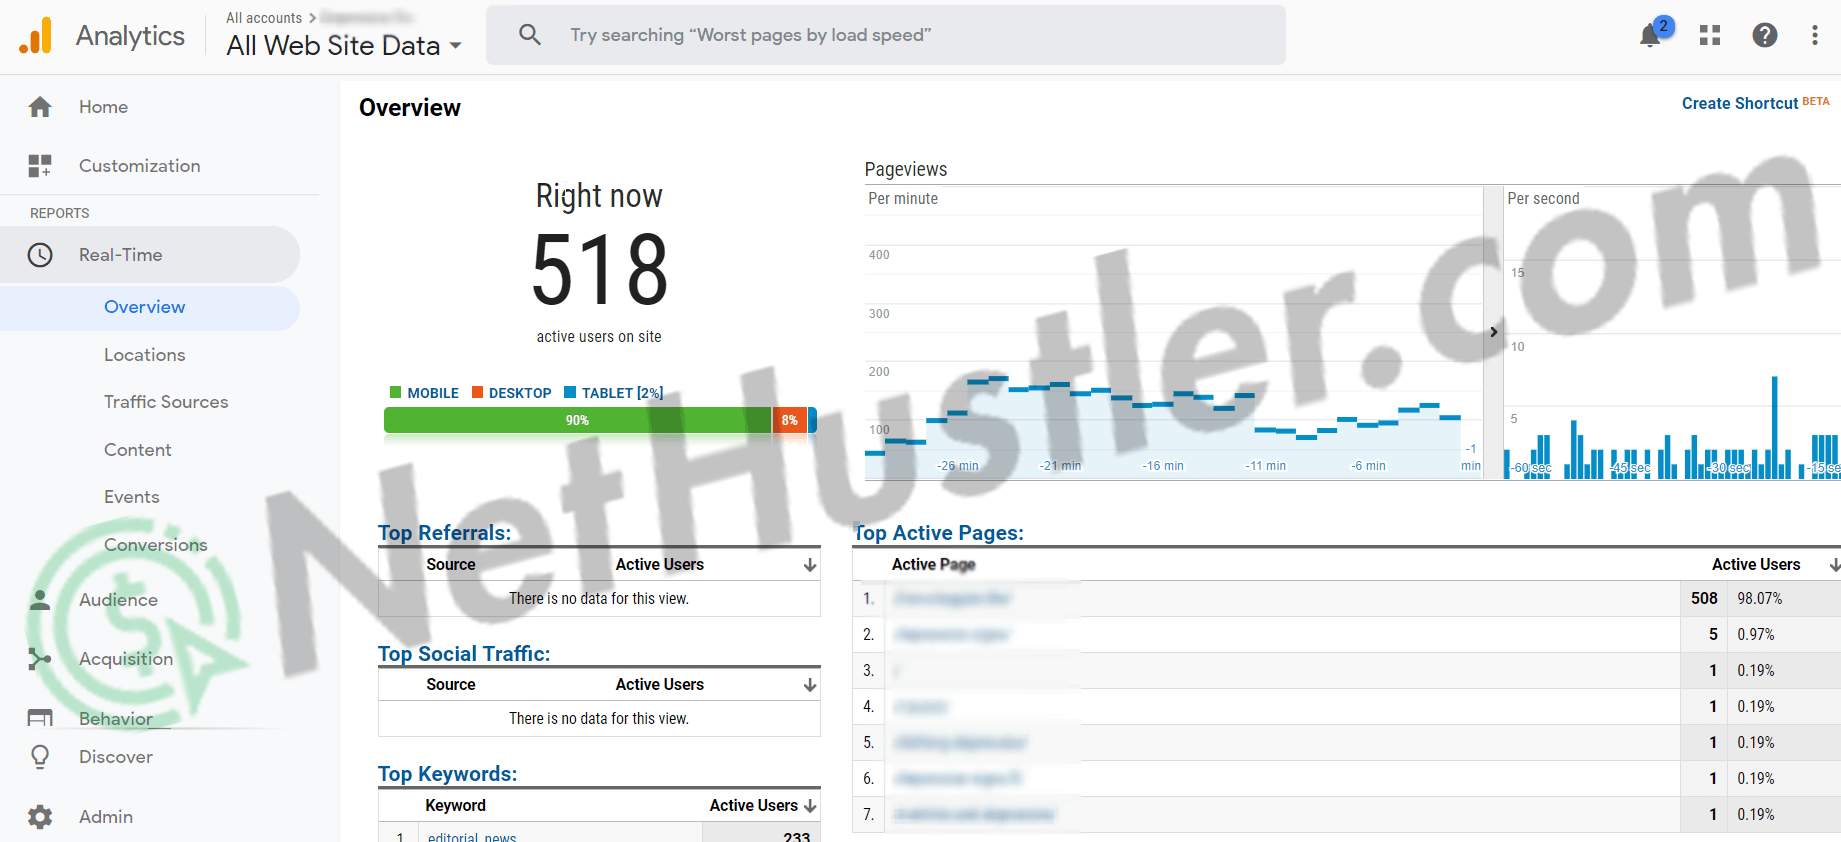Click the Google Analytics logo

coord(36,36)
